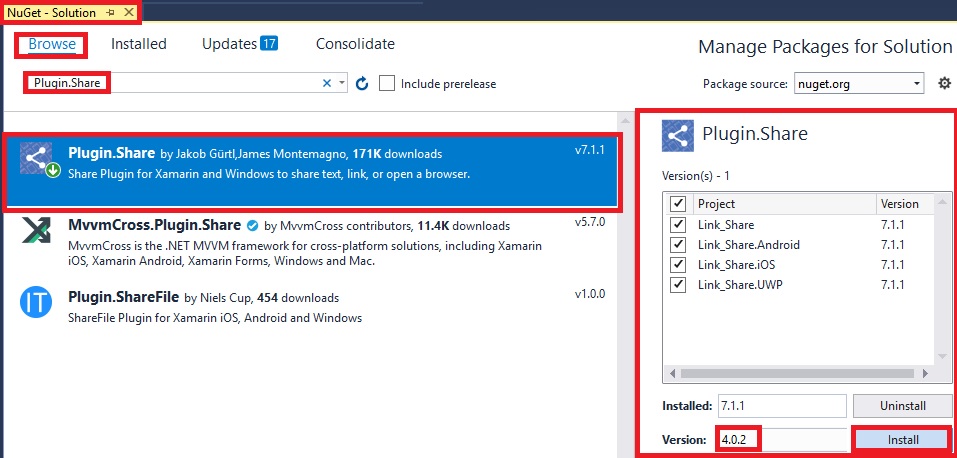
Task: Open the Package source dropdown
Action: (859, 84)
